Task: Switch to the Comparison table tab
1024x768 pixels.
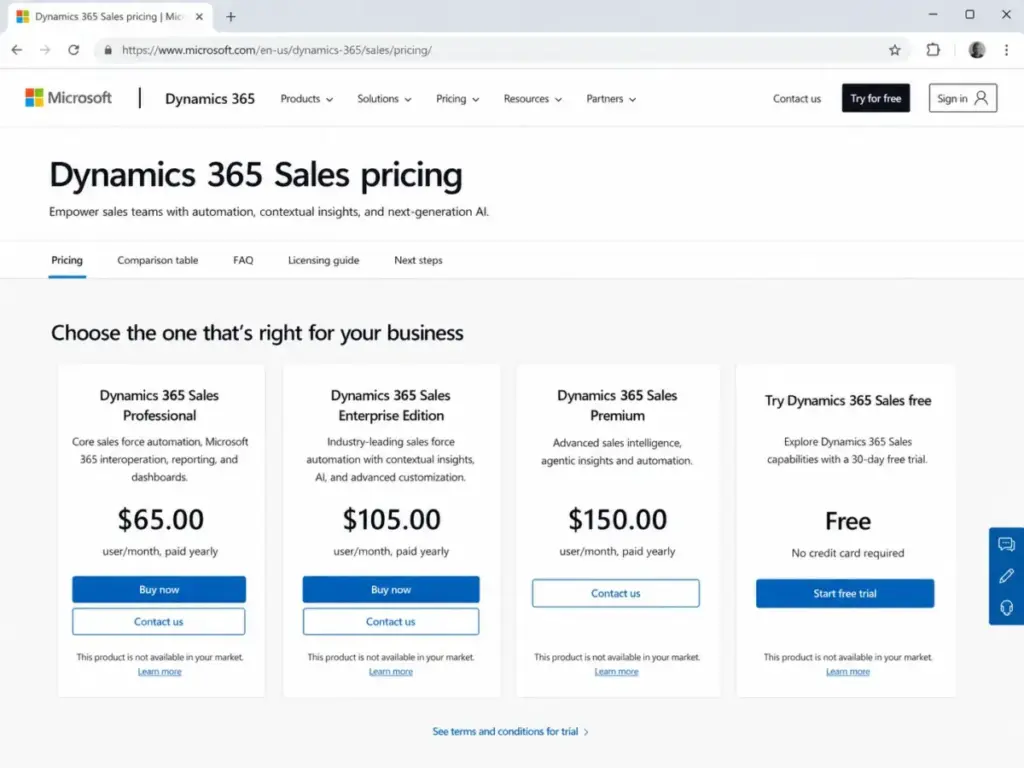Action: click(x=157, y=260)
